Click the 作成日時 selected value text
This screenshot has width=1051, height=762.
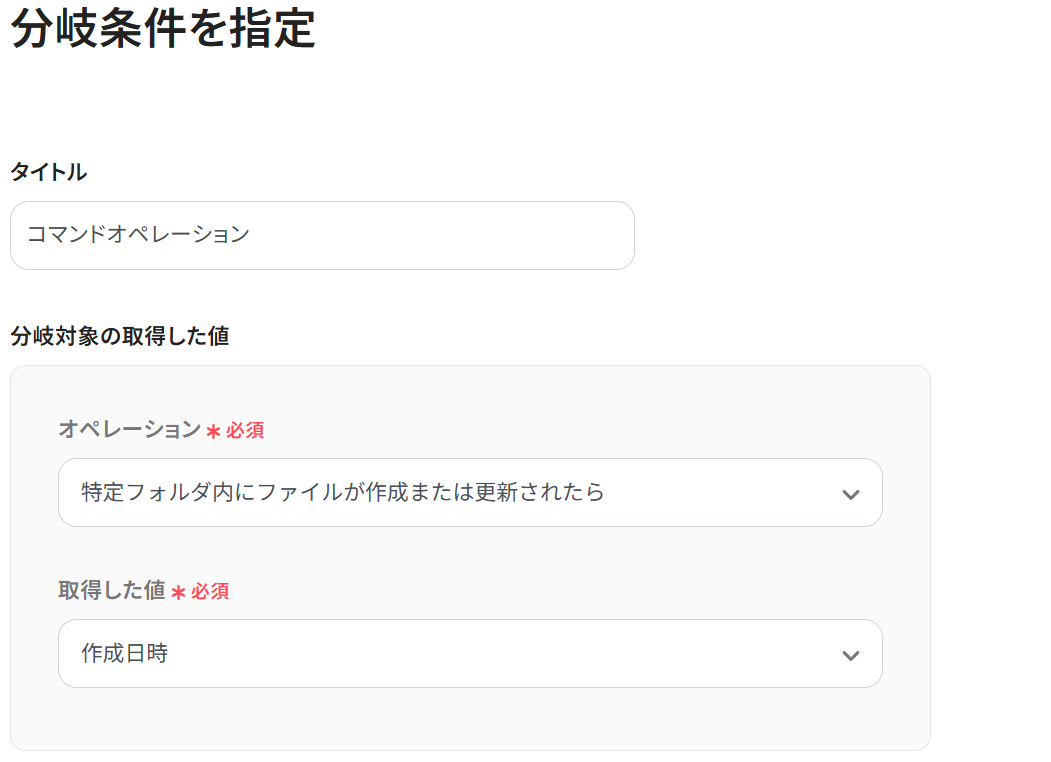coord(125,653)
